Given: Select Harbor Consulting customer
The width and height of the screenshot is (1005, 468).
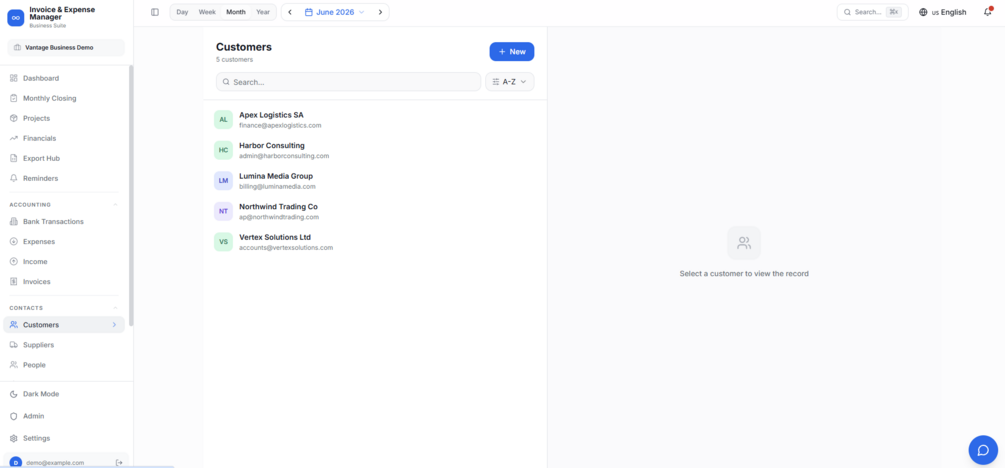Looking at the screenshot, I should pyautogui.click(x=375, y=150).
